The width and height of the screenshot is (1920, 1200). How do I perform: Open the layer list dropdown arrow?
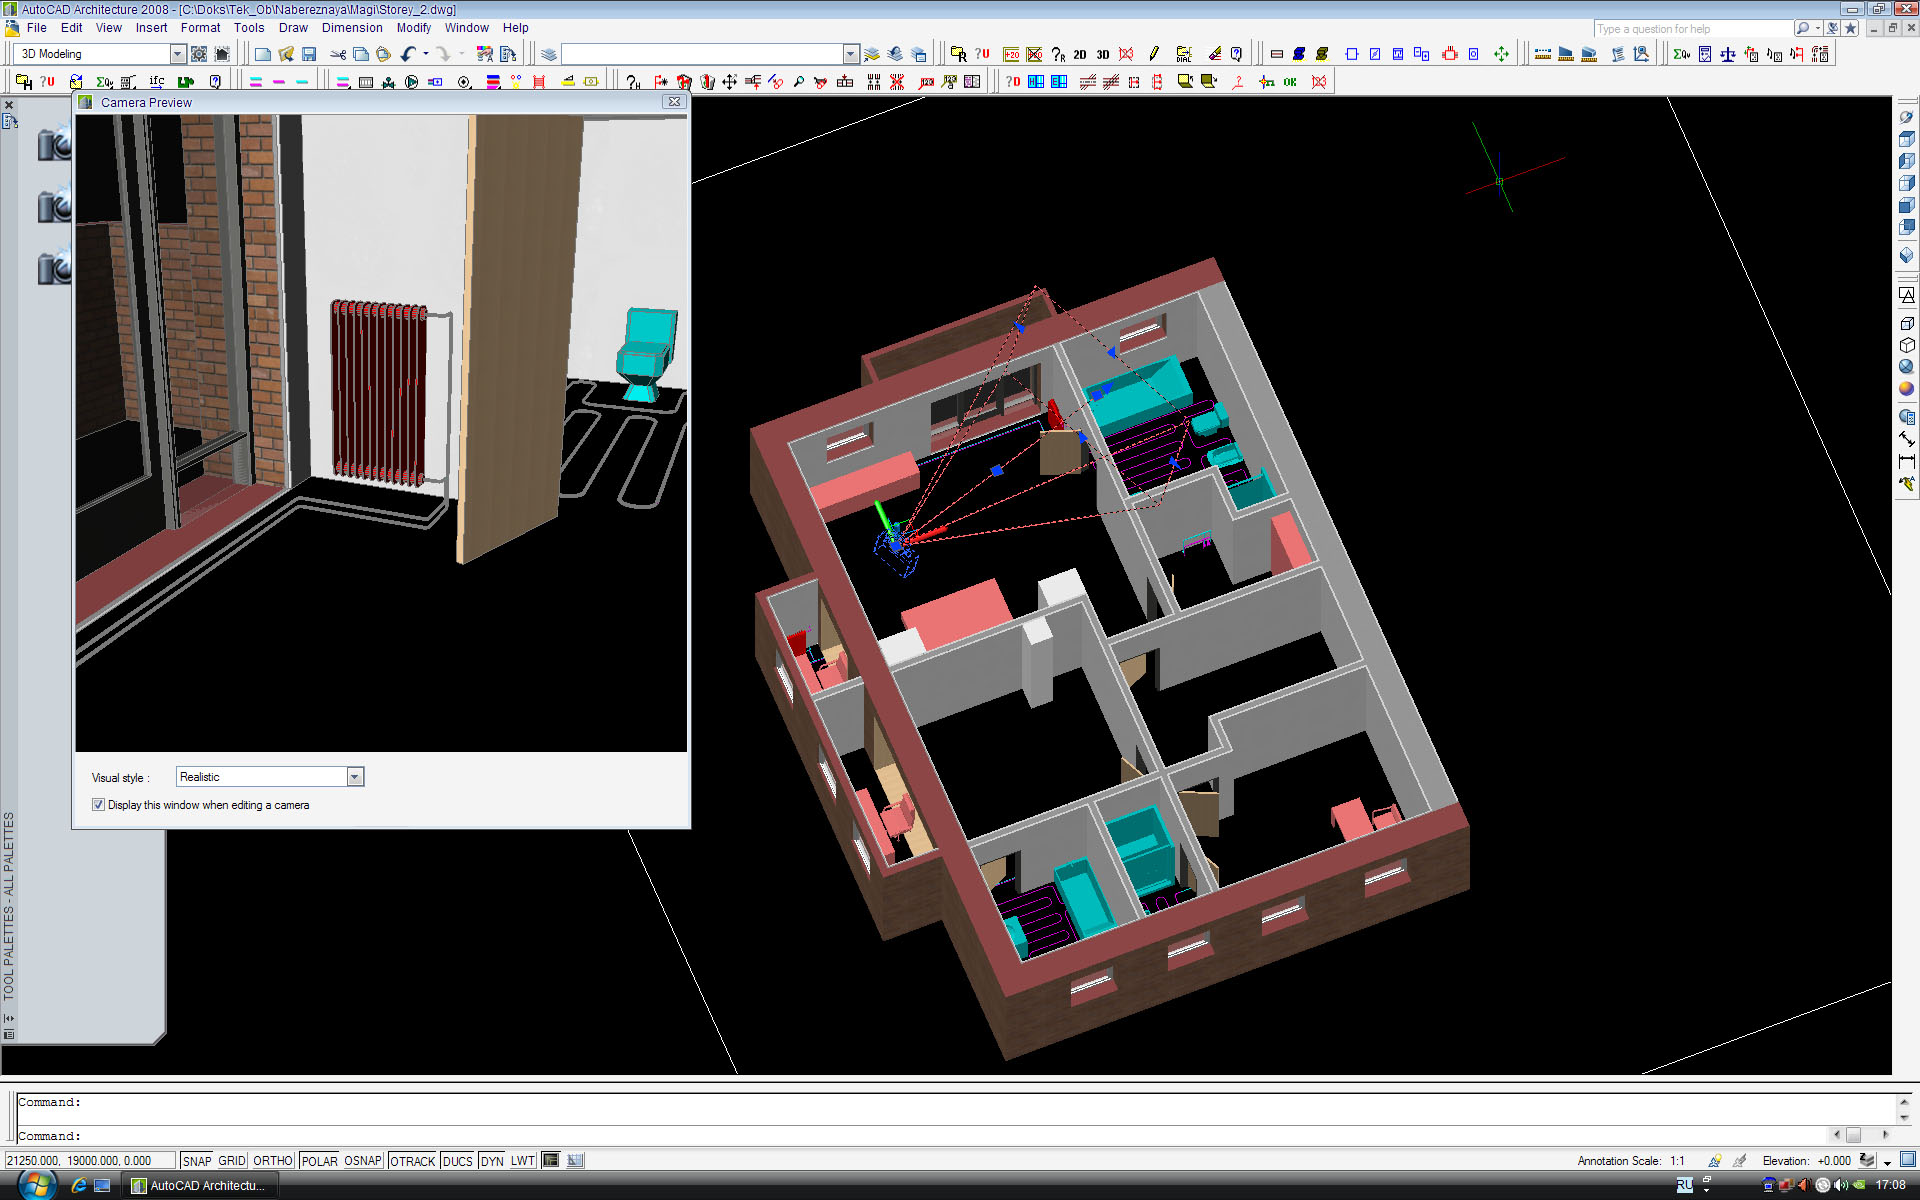[x=850, y=54]
